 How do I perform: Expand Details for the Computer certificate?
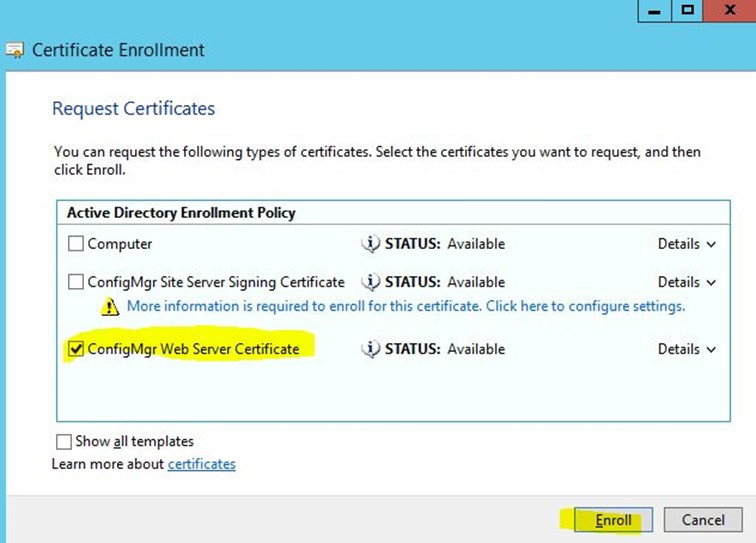pos(687,244)
